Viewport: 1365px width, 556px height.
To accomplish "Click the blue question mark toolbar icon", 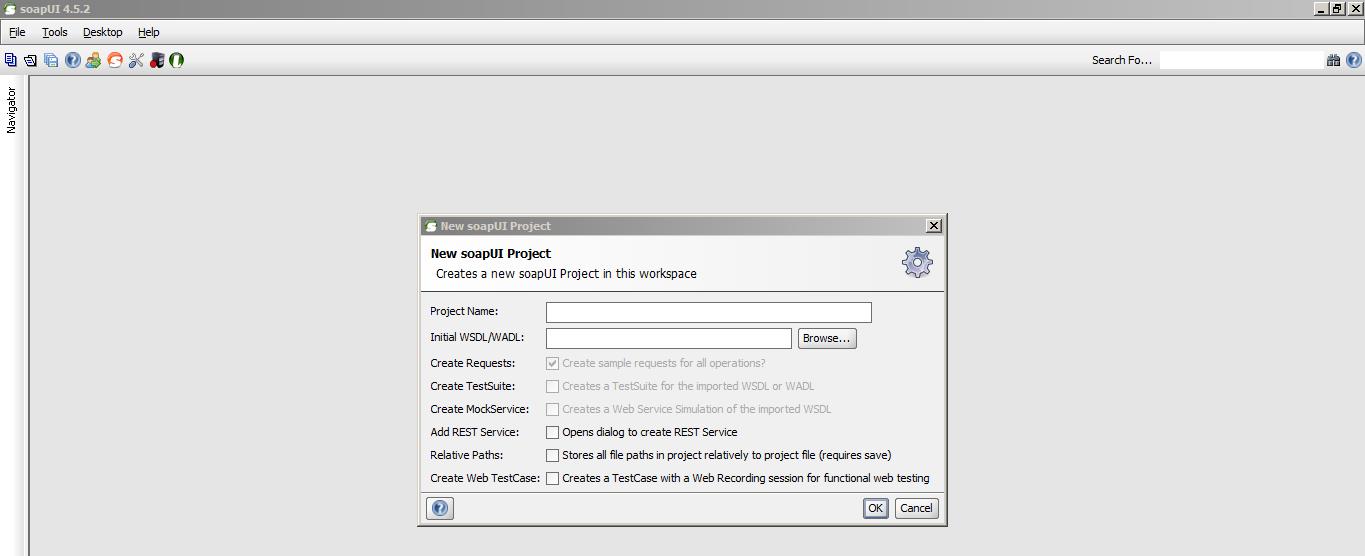I will point(72,60).
